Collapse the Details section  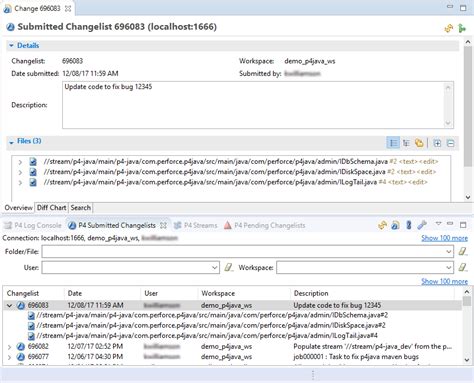(x=11, y=46)
